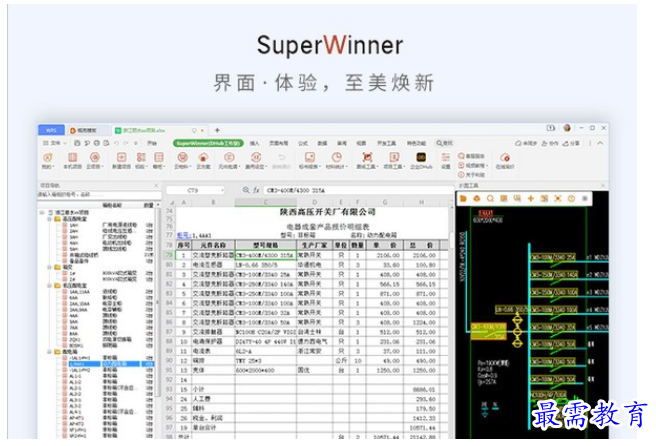This screenshot has width=656, height=446.
Task: Click 客服服务 customer service link
Action: click(x=472, y=156)
